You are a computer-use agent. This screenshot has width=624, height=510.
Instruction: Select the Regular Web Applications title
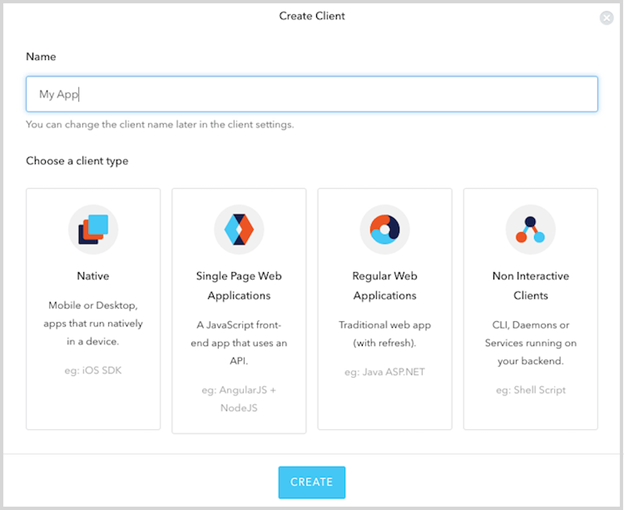pyautogui.click(x=385, y=286)
